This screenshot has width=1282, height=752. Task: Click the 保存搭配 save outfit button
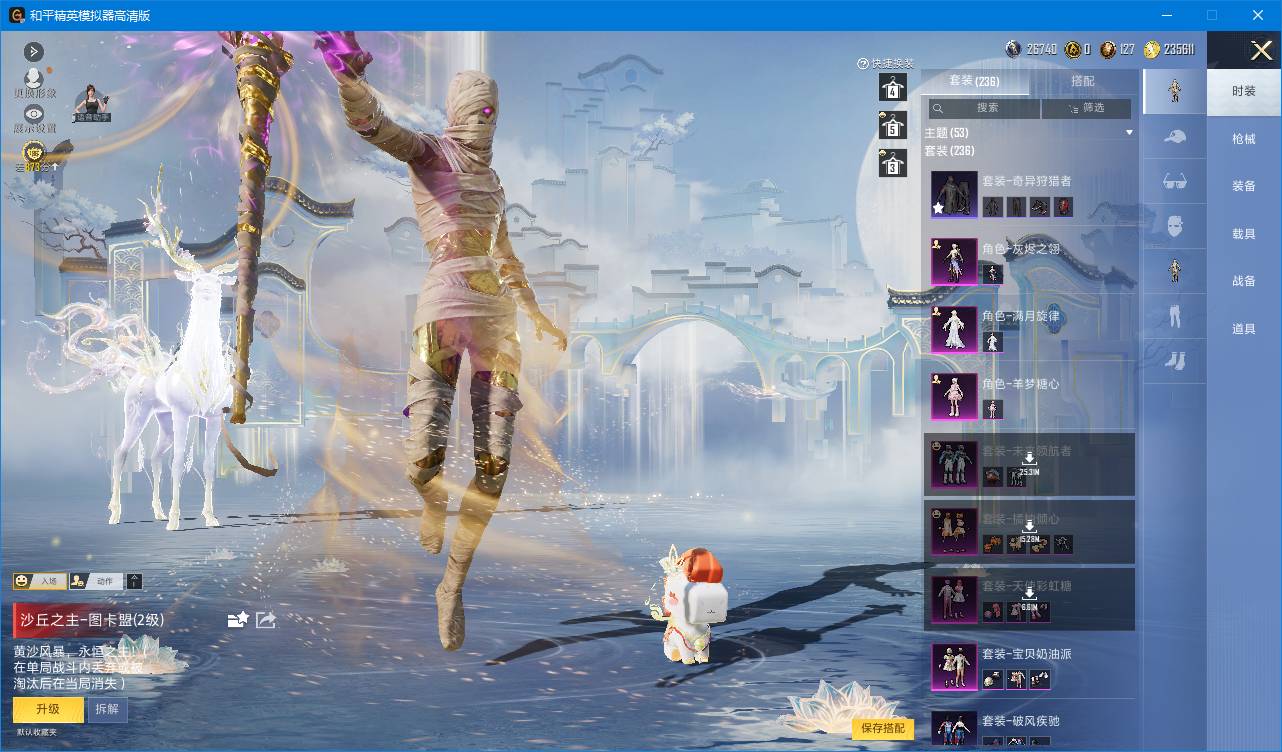pos(883,728)
